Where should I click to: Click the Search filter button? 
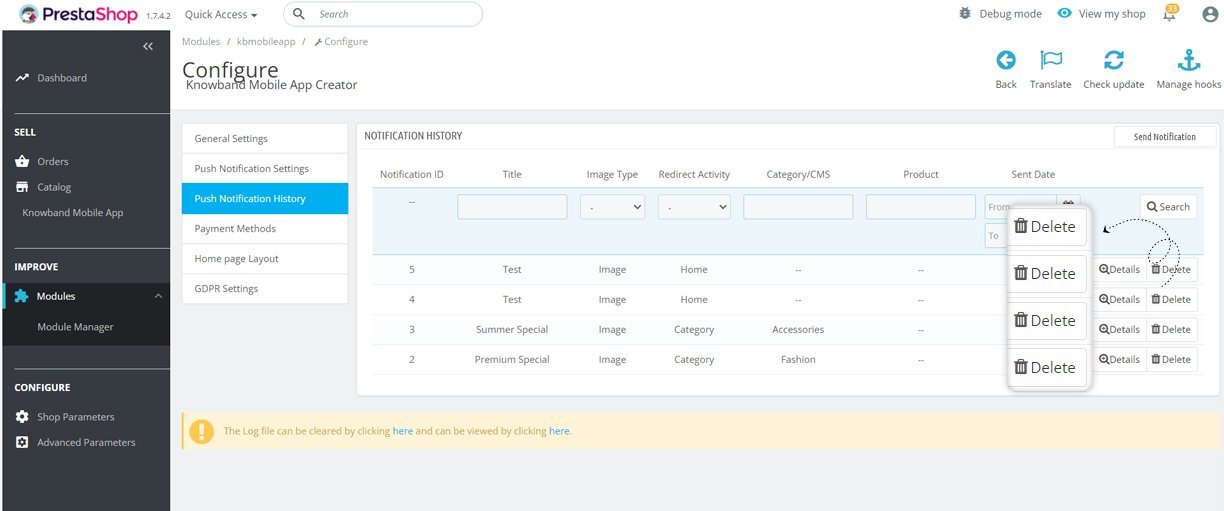click(1168, 207)
